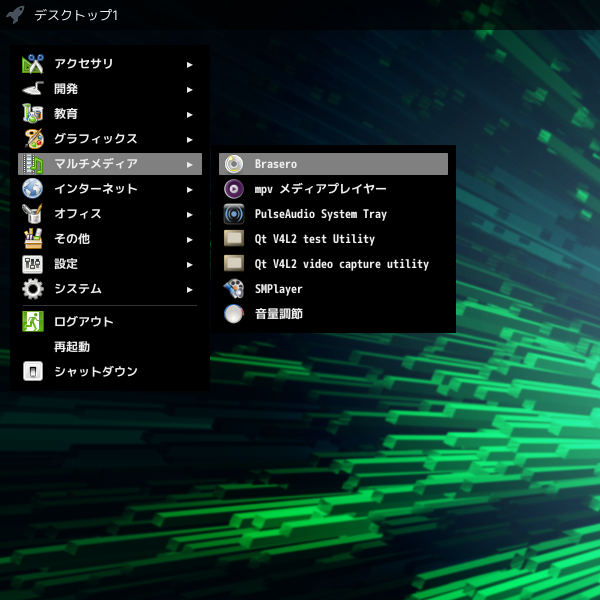
Task: Open the その他 menu category
Action: click(110, 239)
